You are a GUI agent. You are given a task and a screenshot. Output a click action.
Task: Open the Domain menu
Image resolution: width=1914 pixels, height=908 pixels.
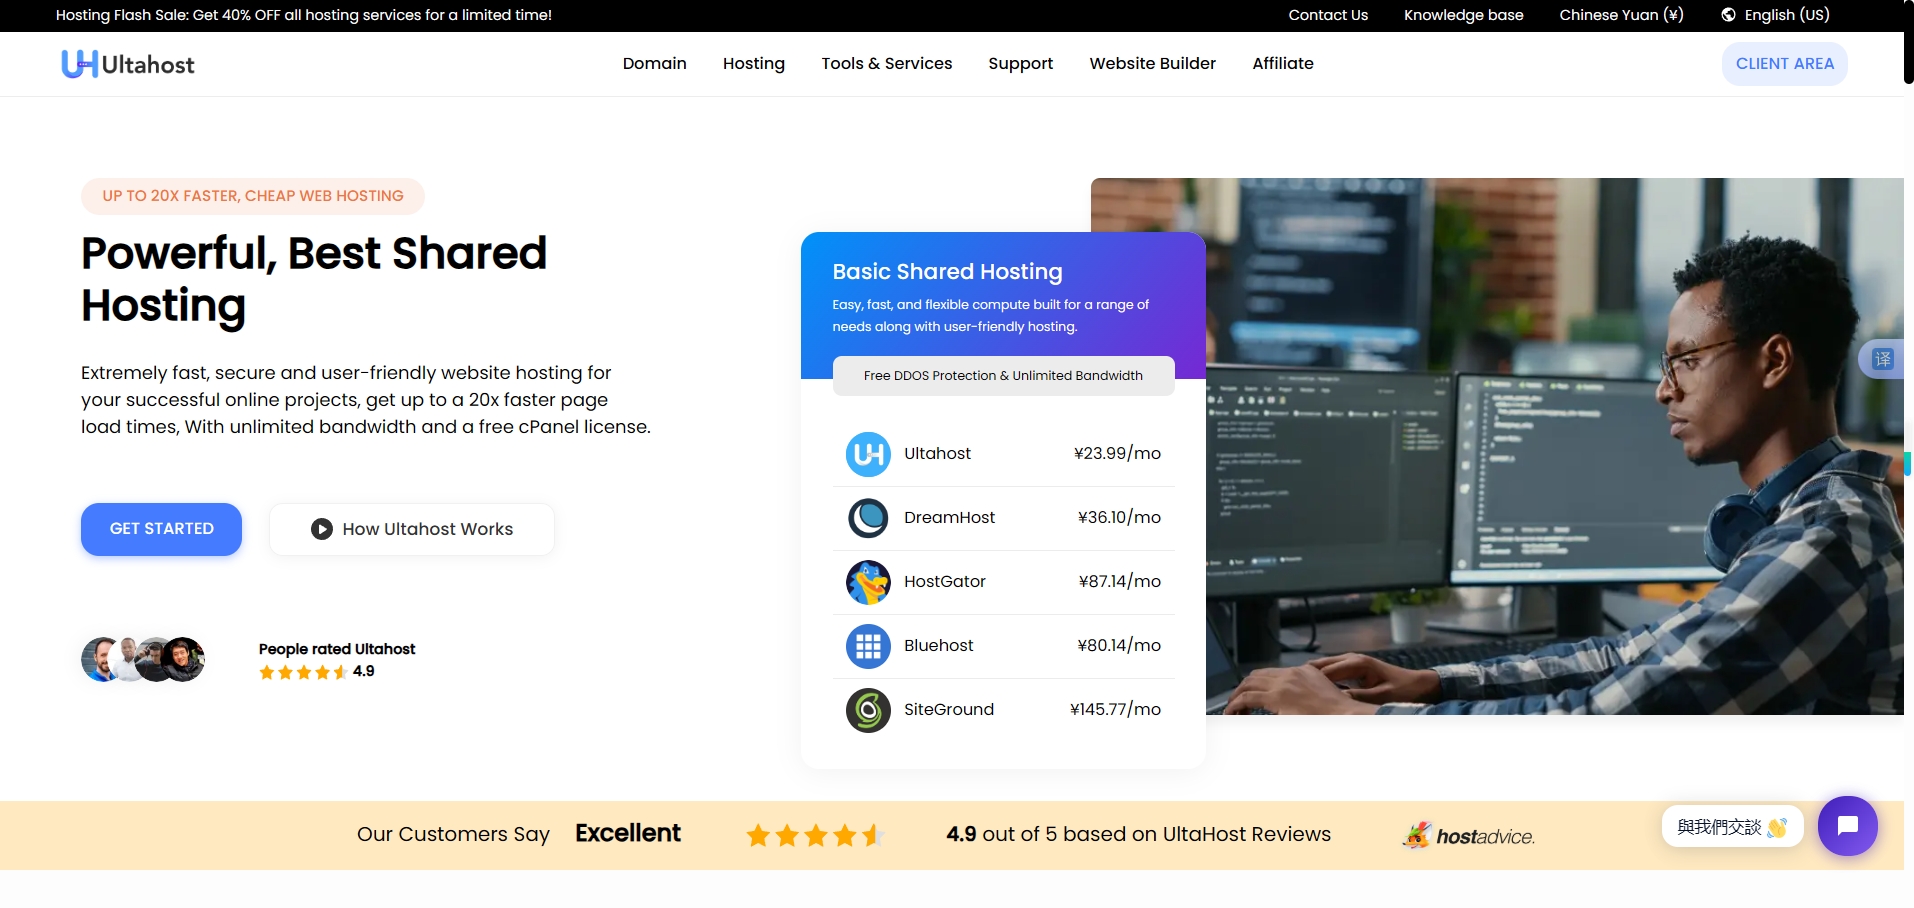654,63
